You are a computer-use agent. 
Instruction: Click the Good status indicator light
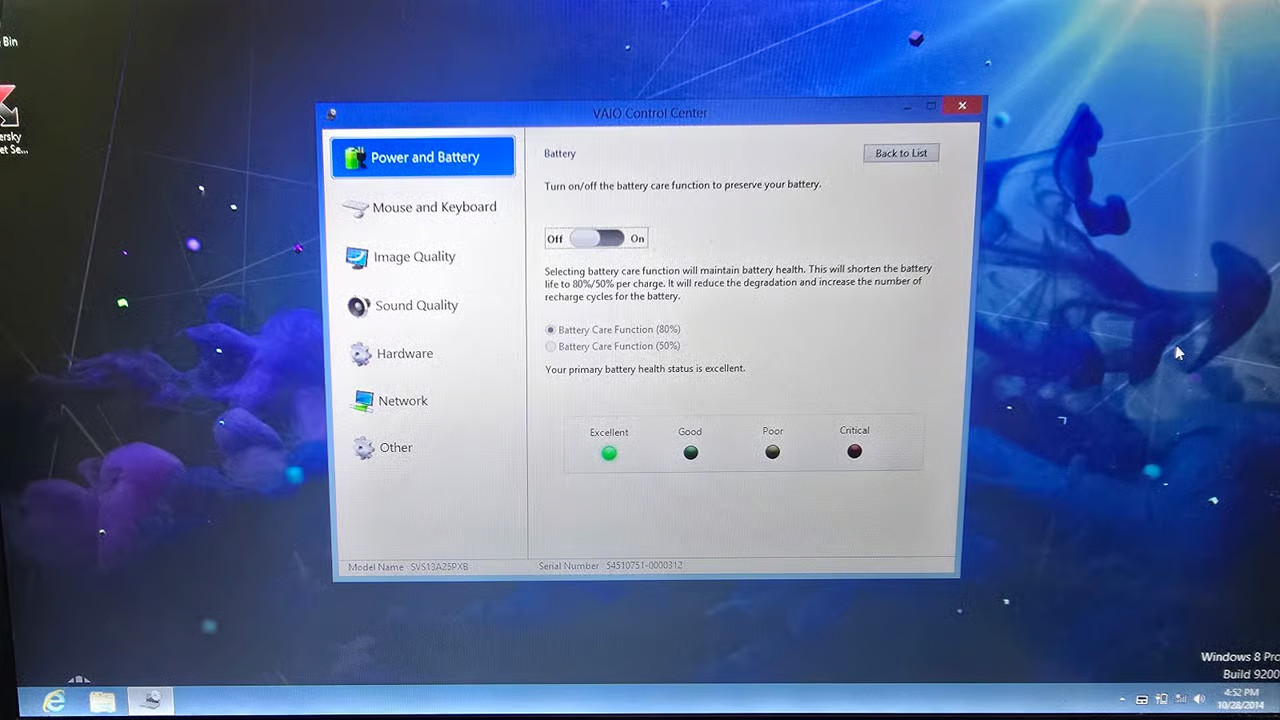click(x=690, y=452)
